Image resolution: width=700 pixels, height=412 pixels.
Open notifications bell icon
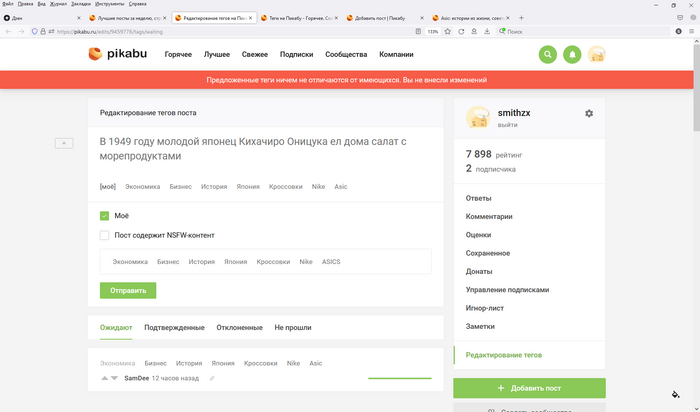tap(572, 54)
